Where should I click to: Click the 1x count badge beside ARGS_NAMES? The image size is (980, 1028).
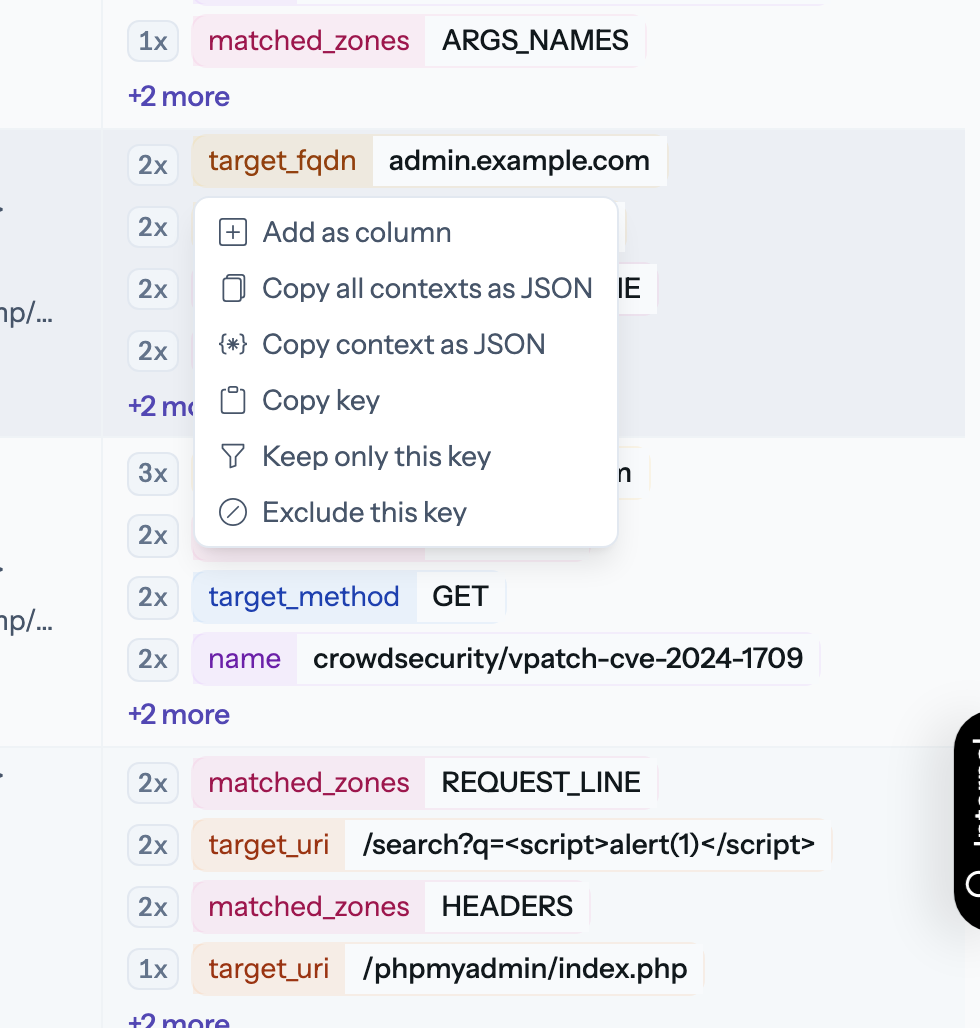(153, 41)
